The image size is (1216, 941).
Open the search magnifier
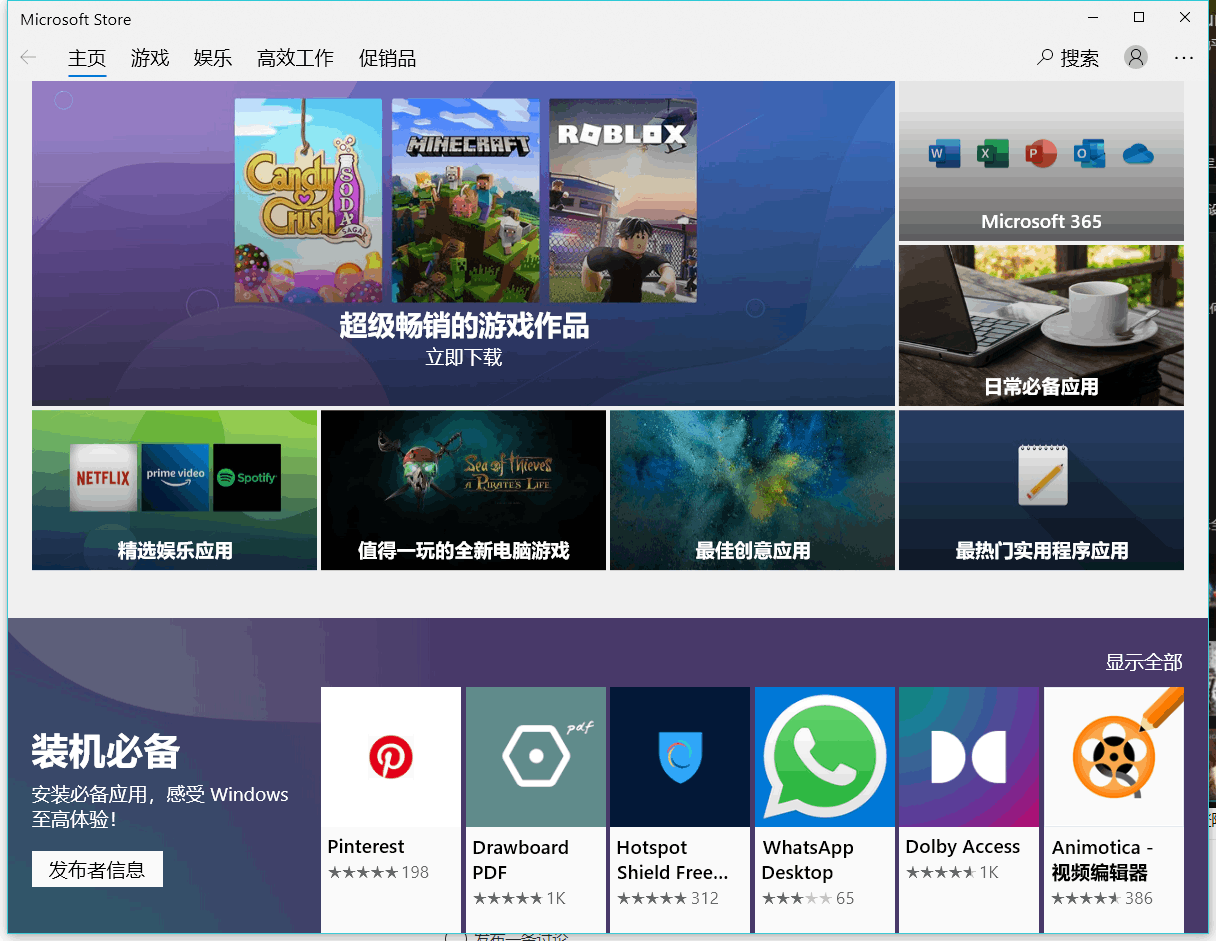1046,58
